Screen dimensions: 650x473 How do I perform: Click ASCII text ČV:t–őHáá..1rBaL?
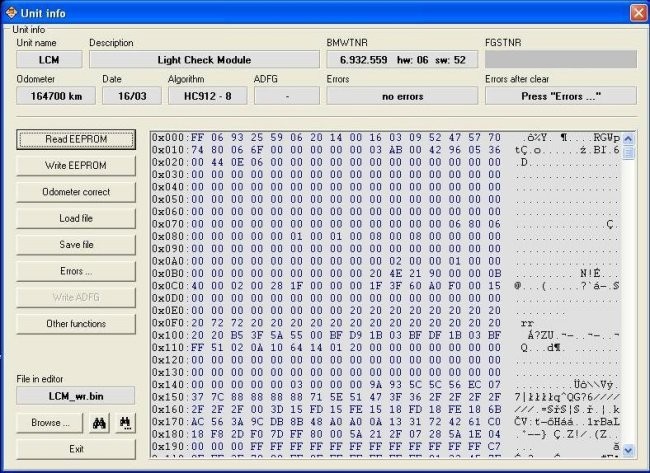pos(567,422)
